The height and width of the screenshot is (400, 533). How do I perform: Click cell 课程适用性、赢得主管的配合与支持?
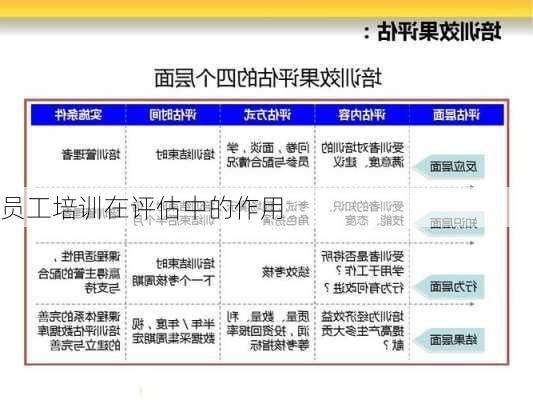pos(79,272)
